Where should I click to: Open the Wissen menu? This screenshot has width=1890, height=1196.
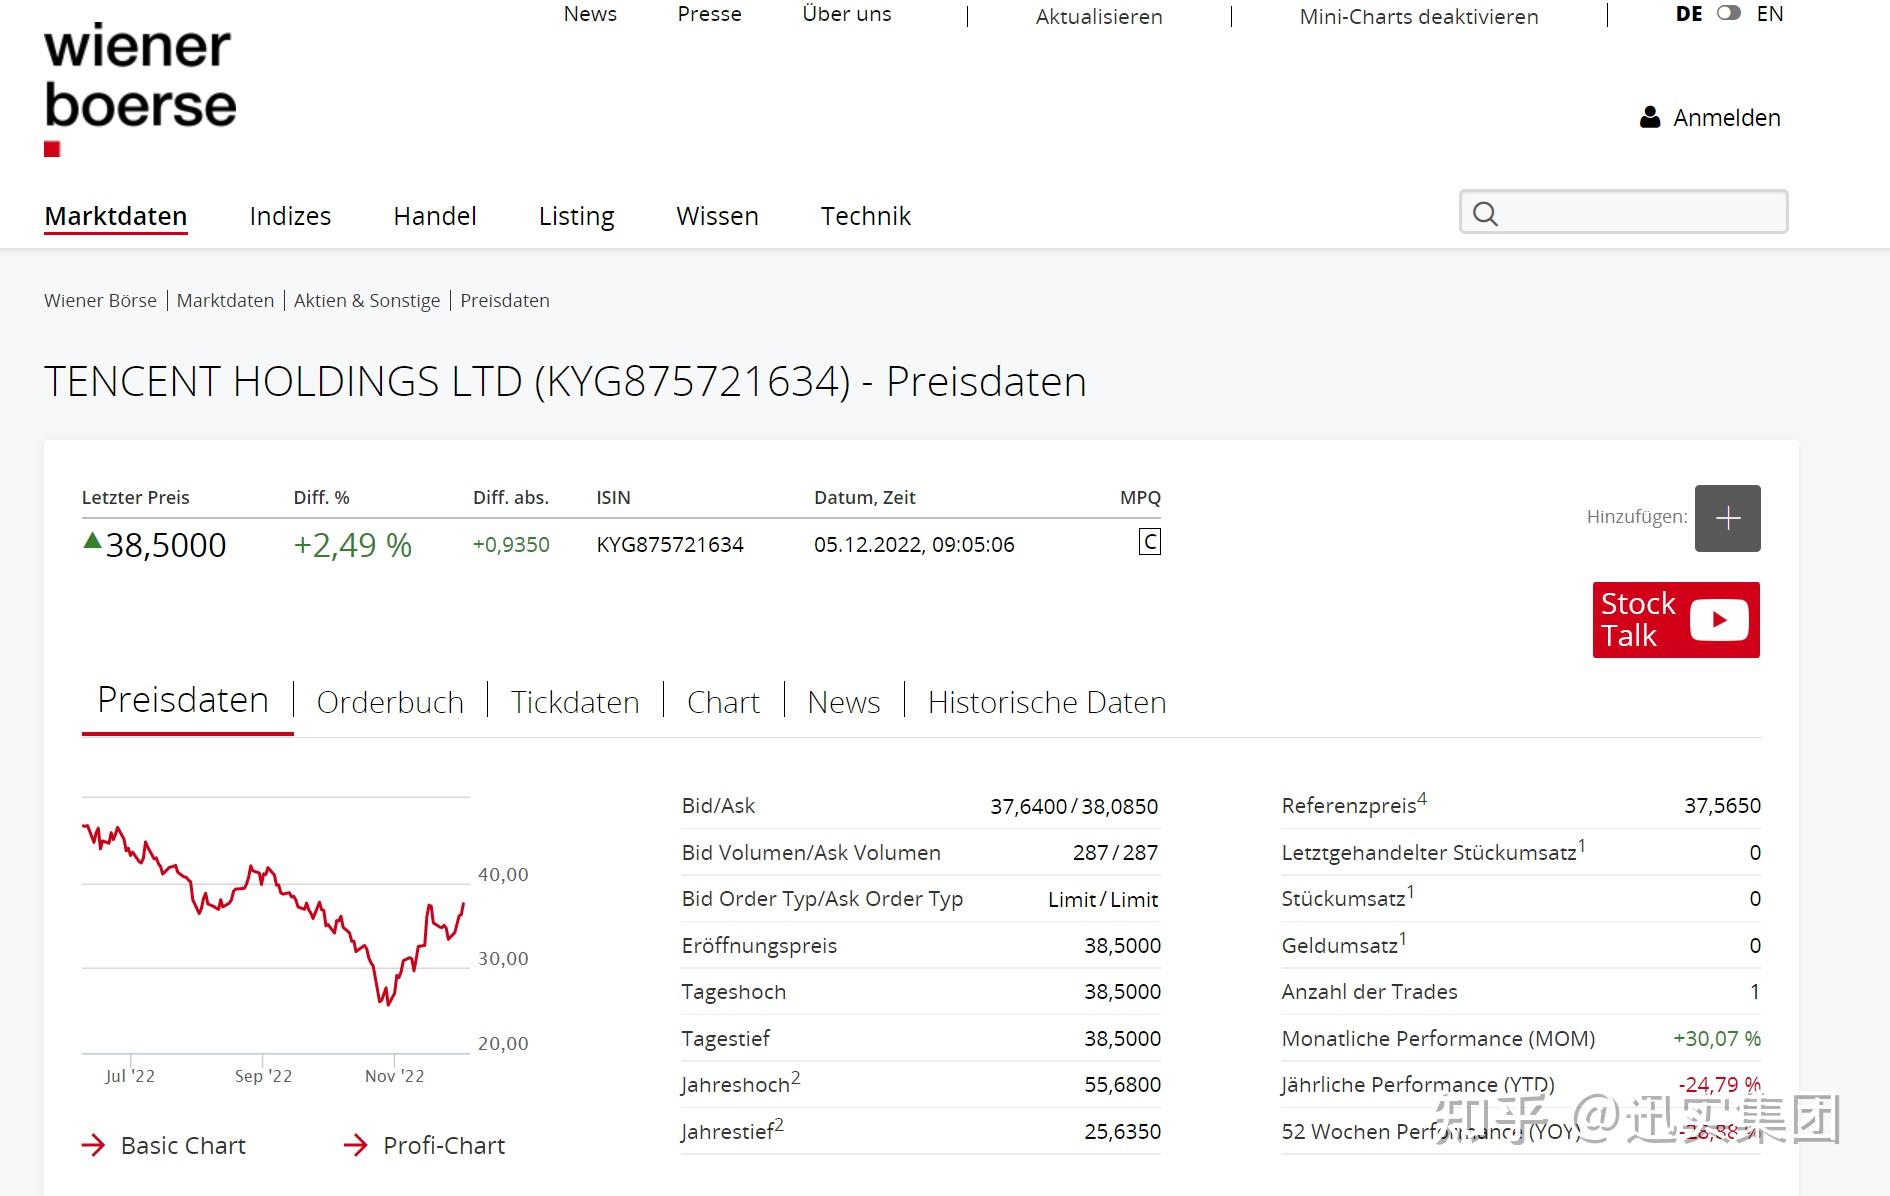click(x=718, y=216)
